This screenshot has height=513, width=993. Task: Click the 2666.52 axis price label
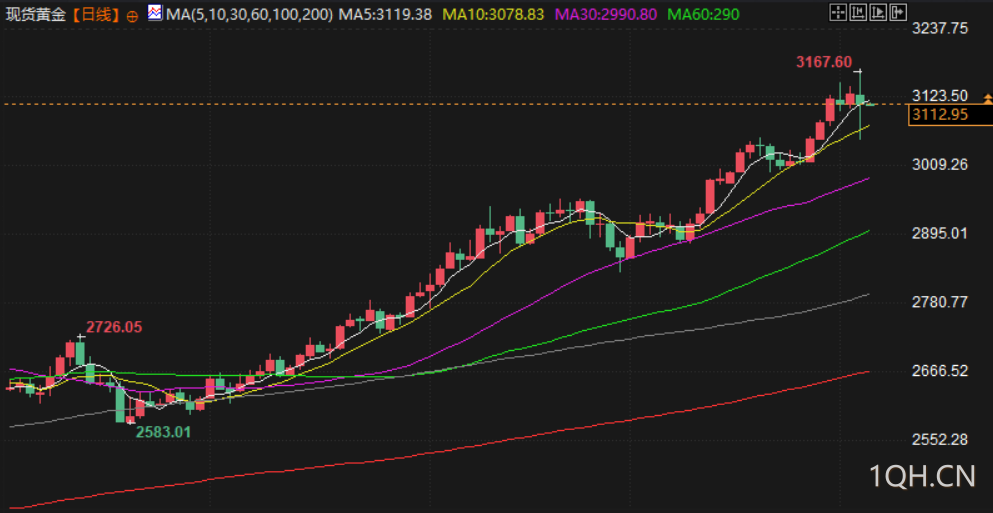tap(940, 370)
